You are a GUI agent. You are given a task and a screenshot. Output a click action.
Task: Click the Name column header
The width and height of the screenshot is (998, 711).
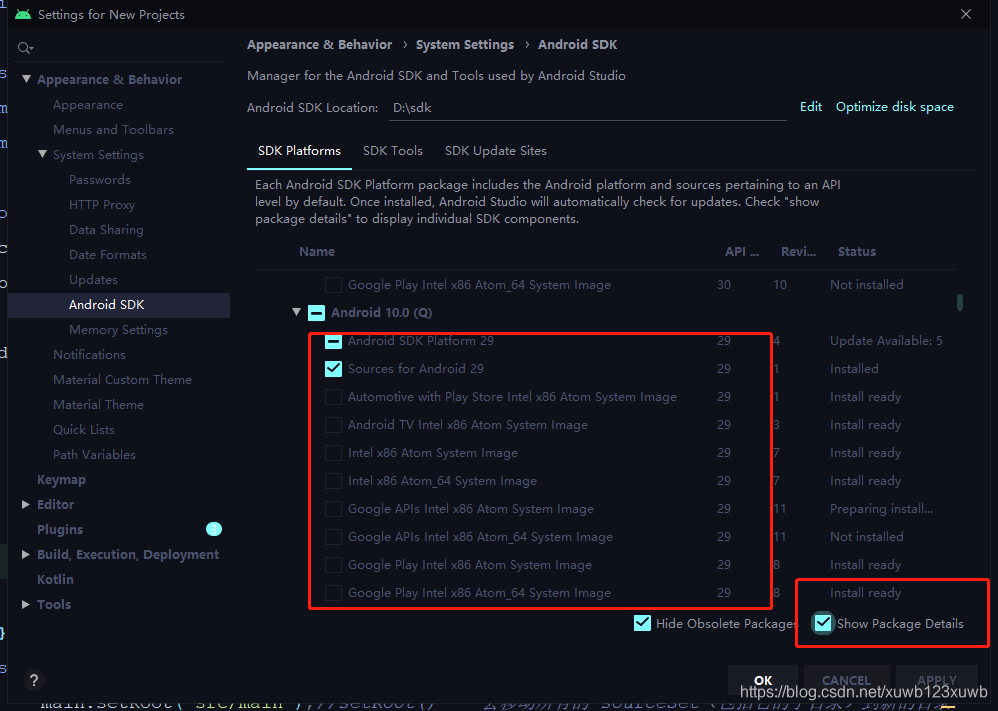(317, 251)
